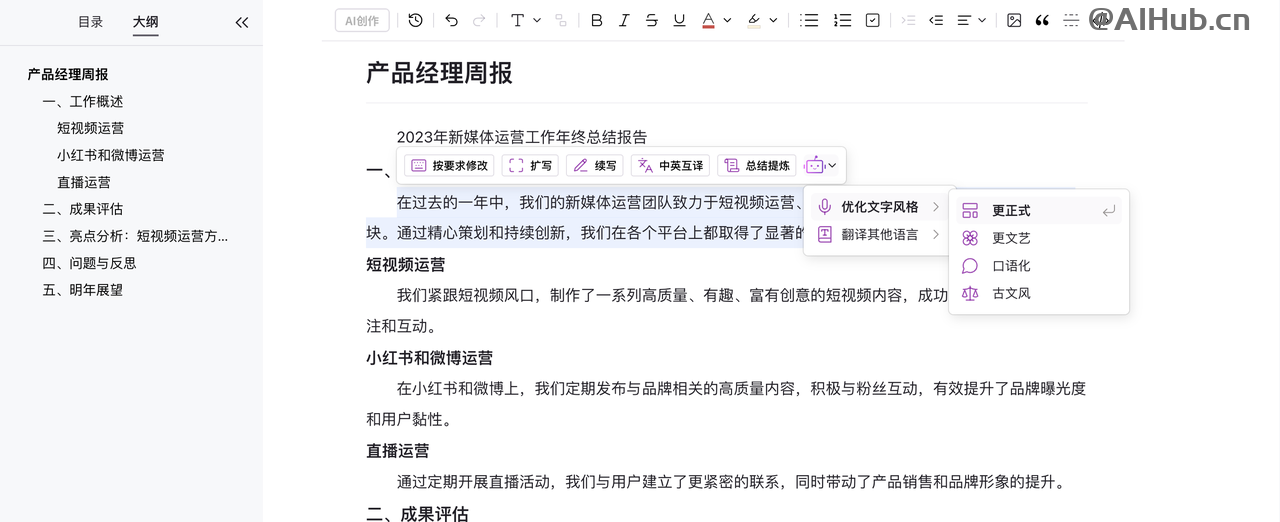The height and width of the screenshot is (522, 1280).
Task: Toggle the checkbox task list
Action: tap(872, 20)
